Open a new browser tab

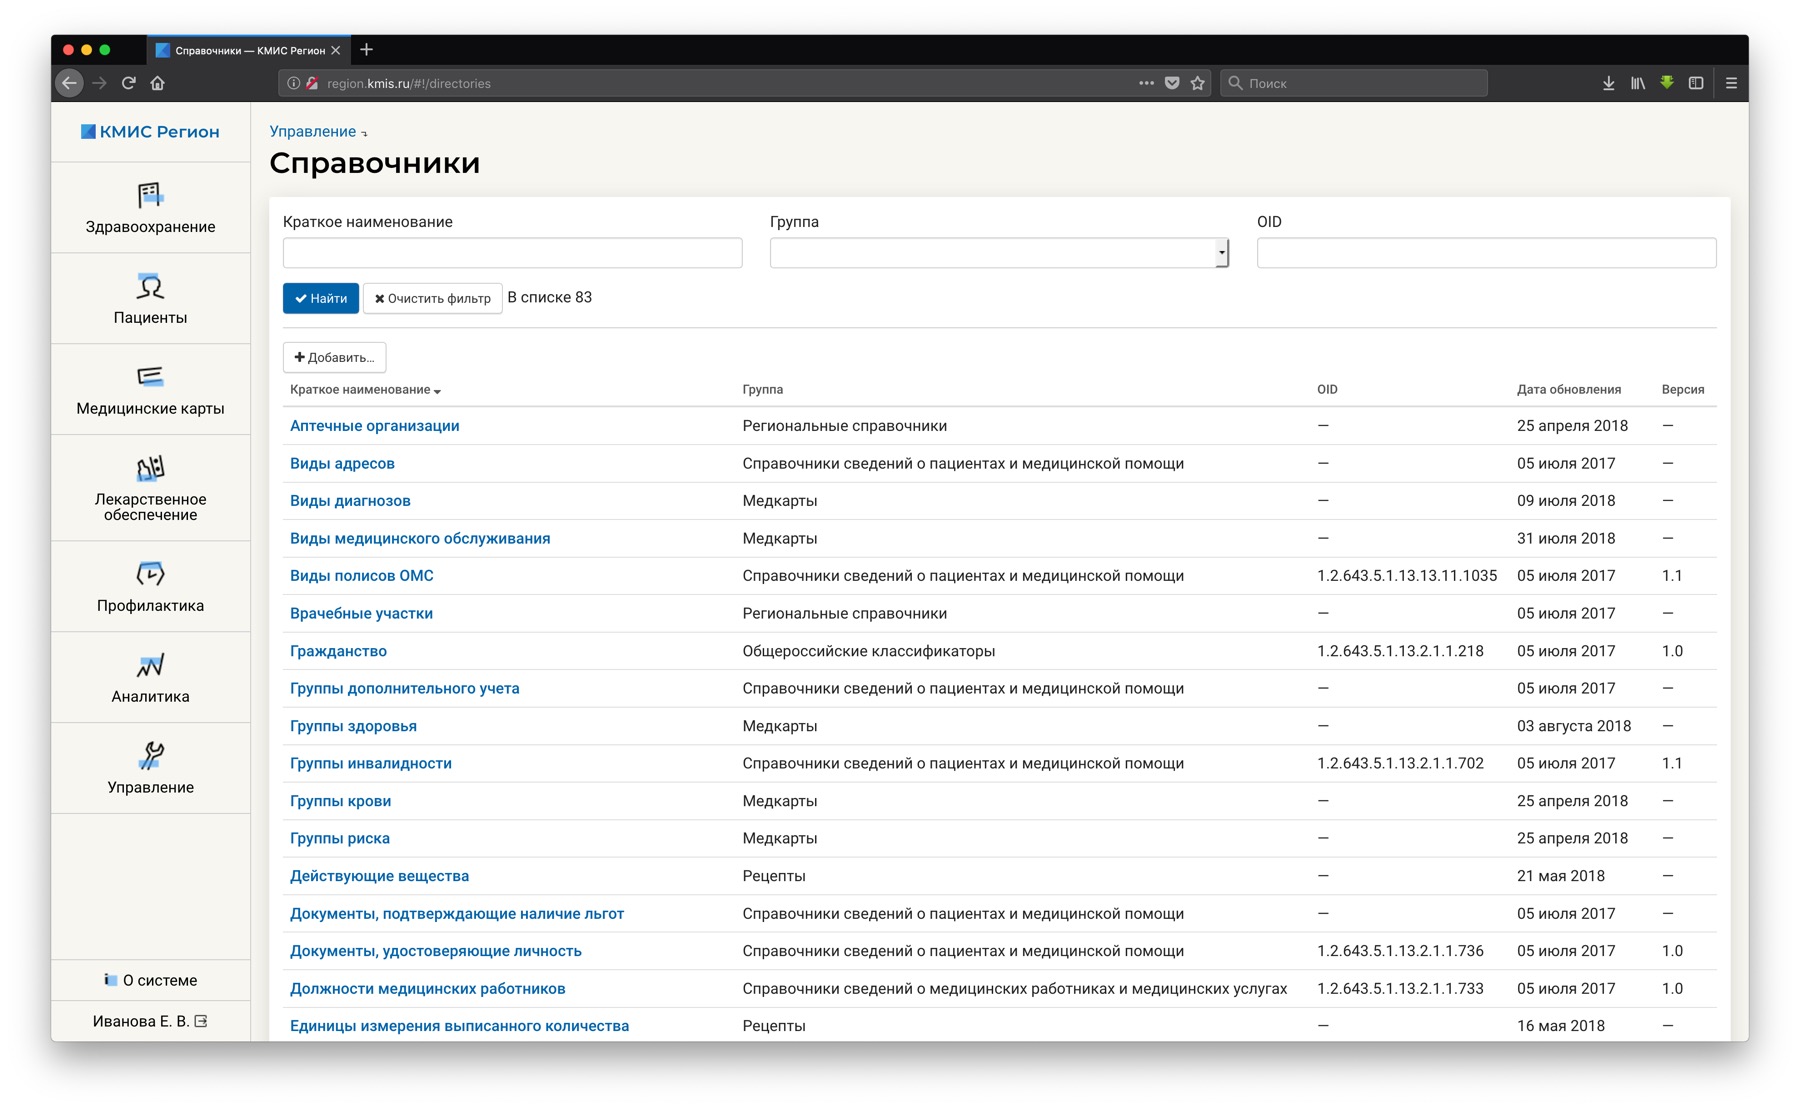tap(367, 49)
